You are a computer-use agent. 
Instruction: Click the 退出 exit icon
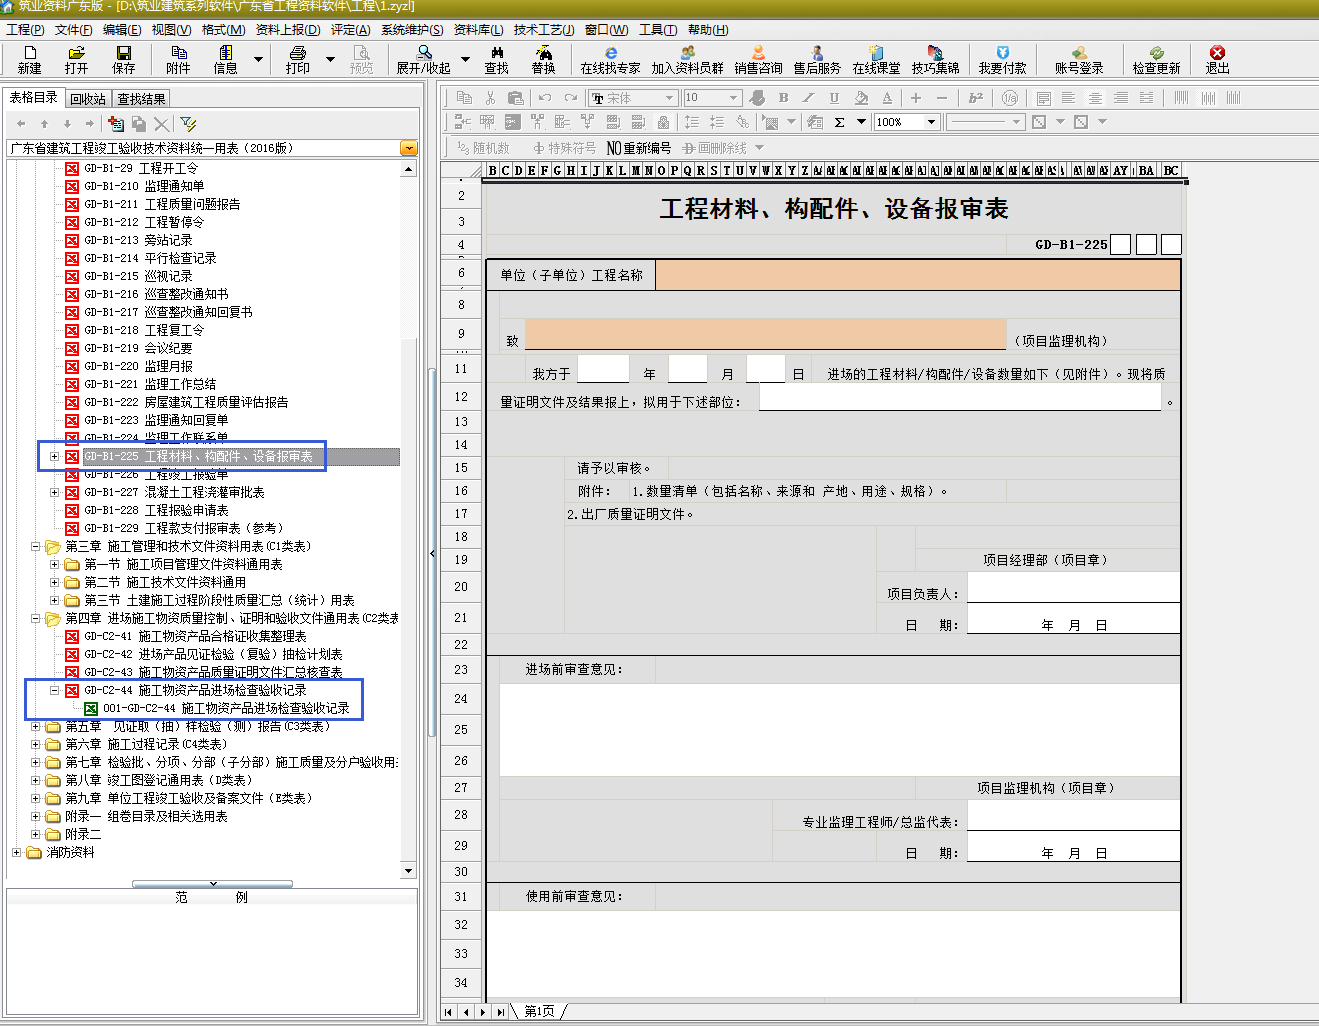click(1217, 59)
